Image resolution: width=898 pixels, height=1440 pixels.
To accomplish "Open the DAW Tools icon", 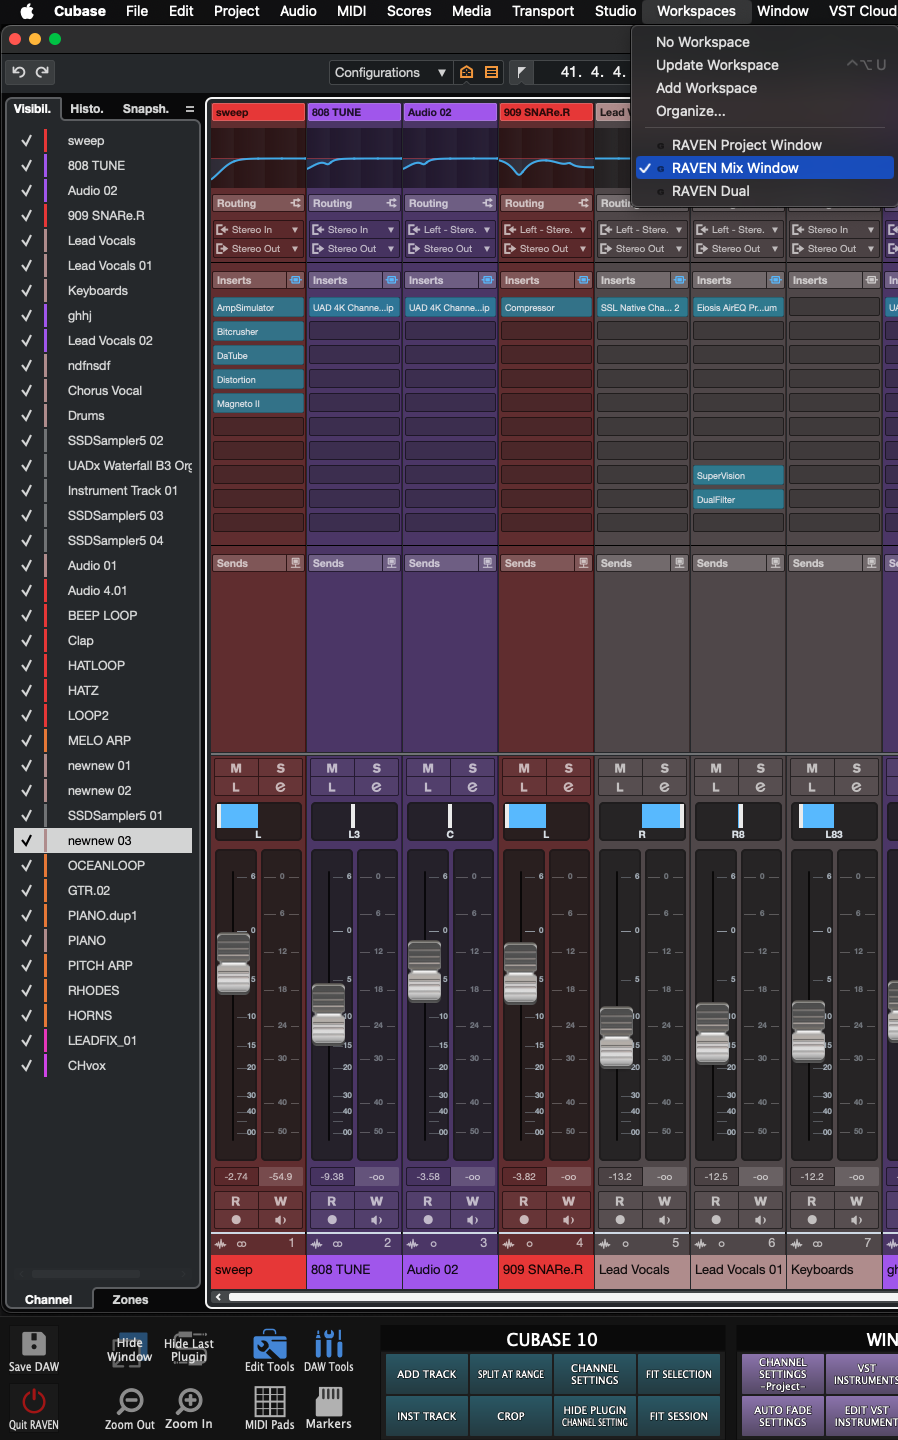I will (329, 1343).
